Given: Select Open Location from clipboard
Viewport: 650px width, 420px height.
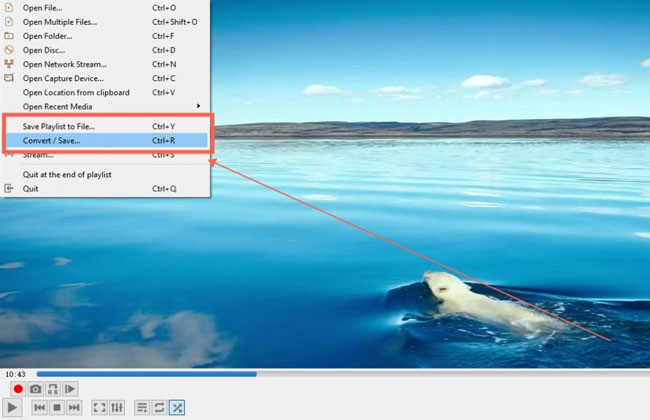Looking at the screenshot, I should [x=105, y=92].
